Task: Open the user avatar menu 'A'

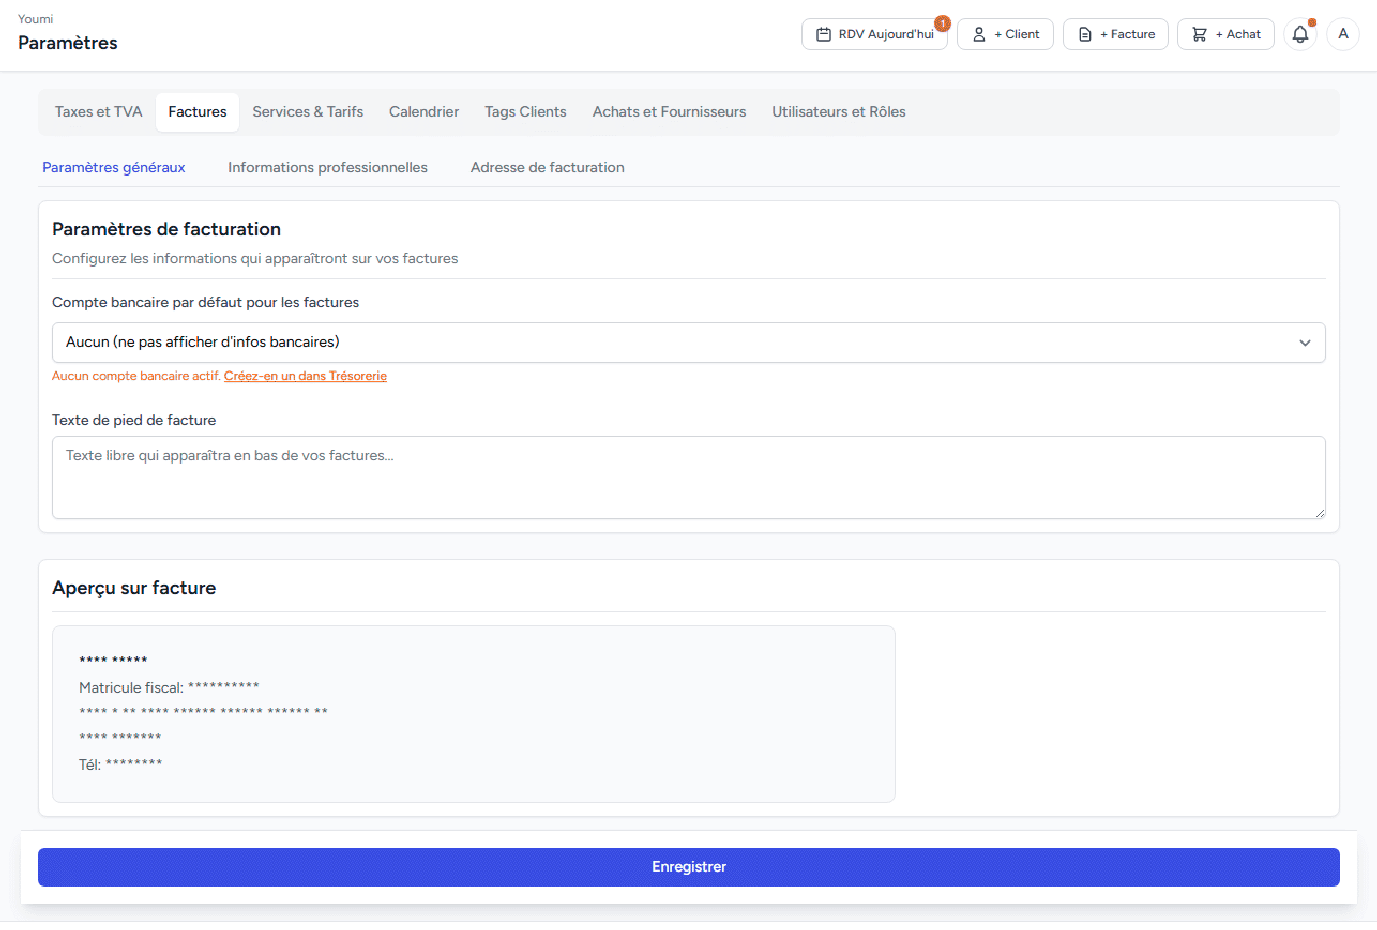Action: tap(1343, 34)
